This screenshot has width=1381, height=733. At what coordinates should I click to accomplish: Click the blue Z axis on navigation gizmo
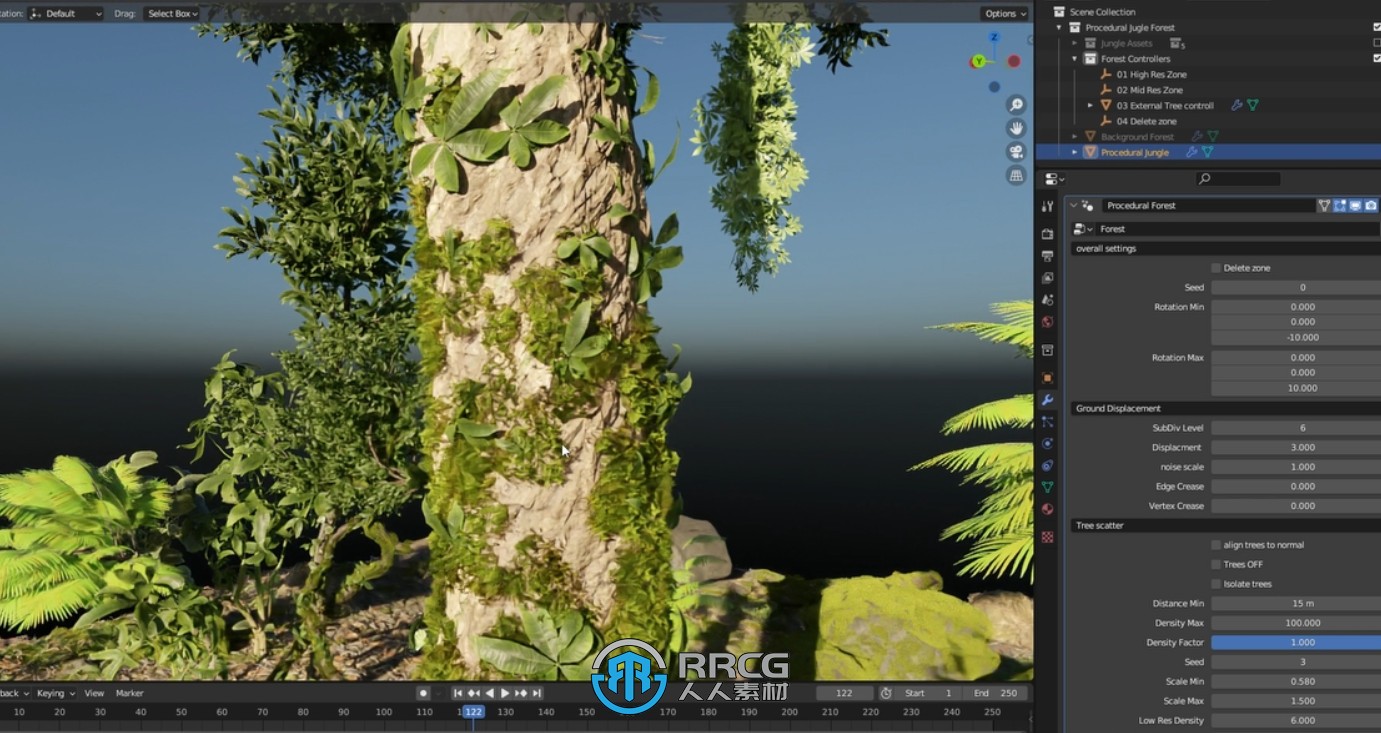(x=994, y=37)
